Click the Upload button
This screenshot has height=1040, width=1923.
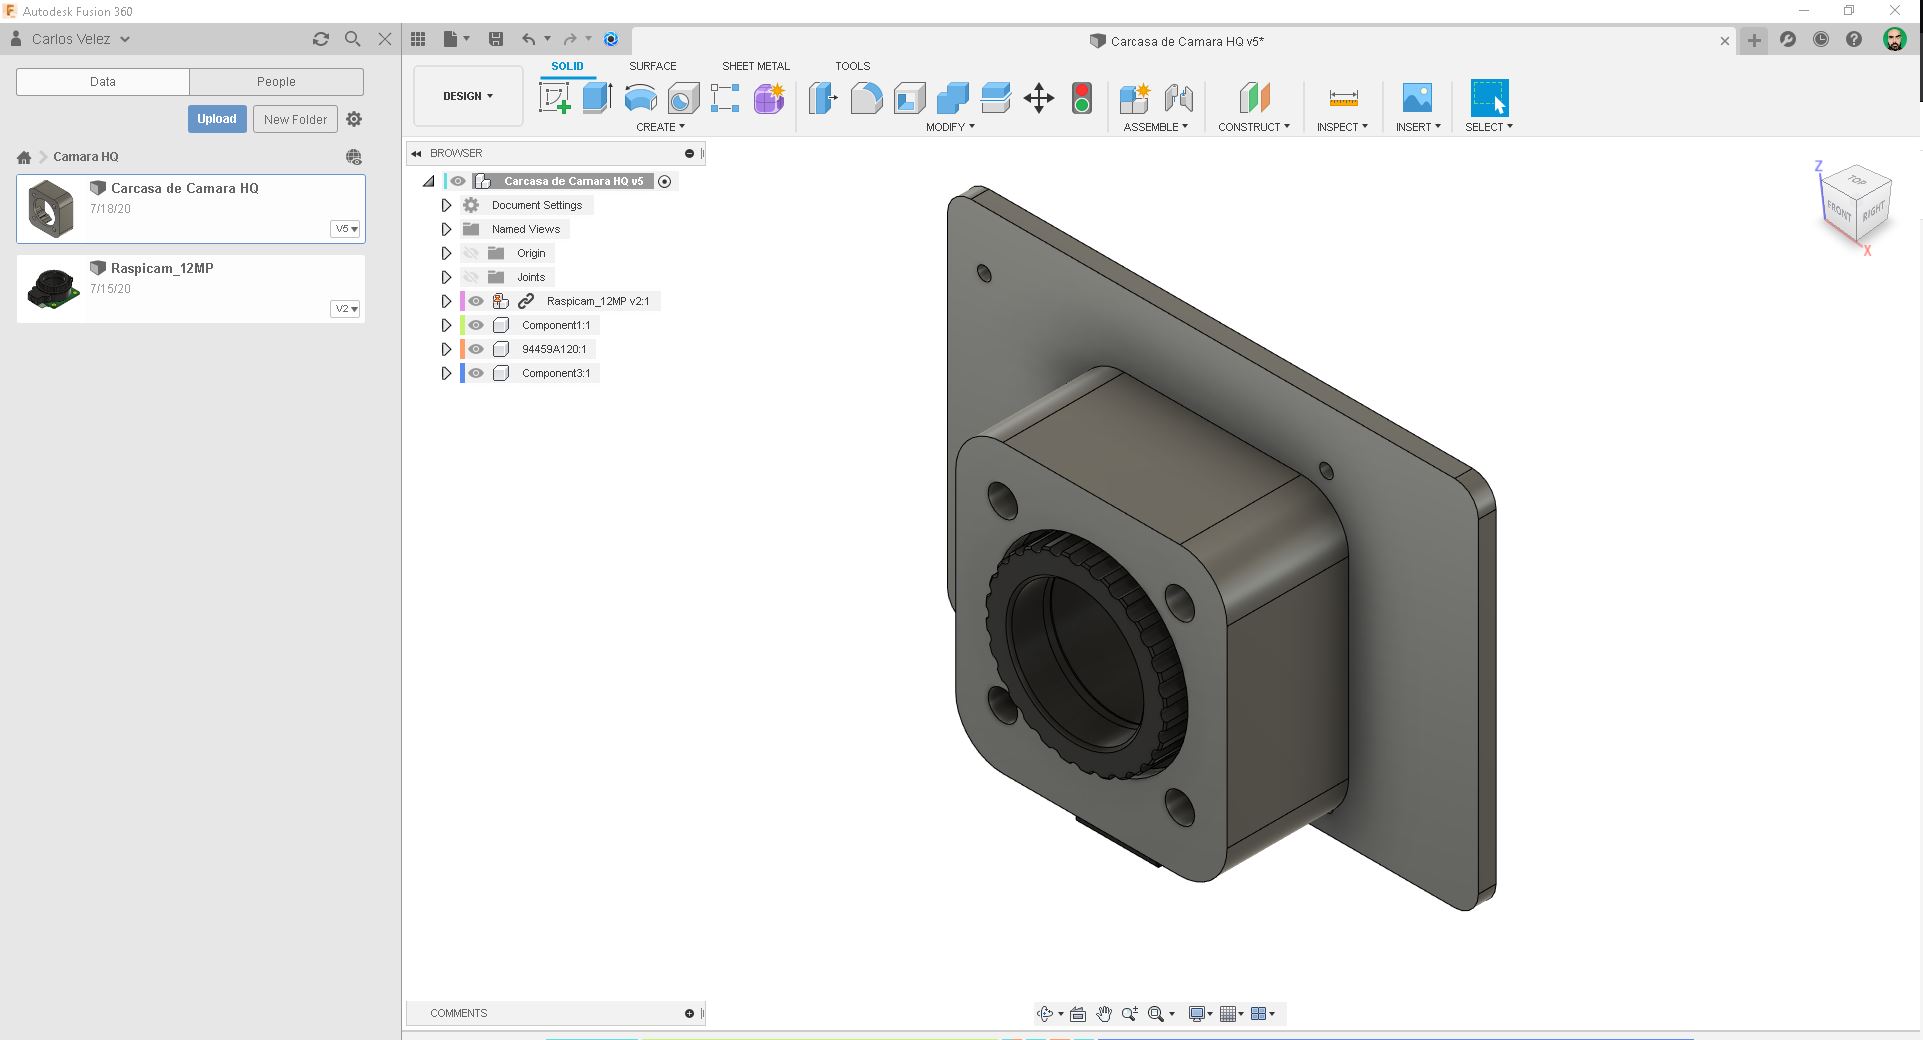216,118
